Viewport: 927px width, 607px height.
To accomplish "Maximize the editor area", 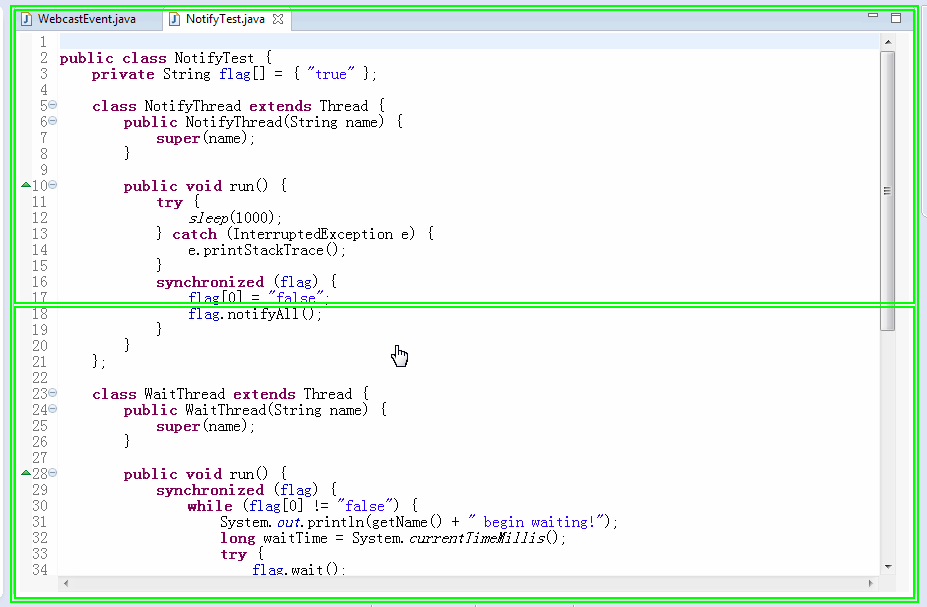I will [x=896, y=18].
